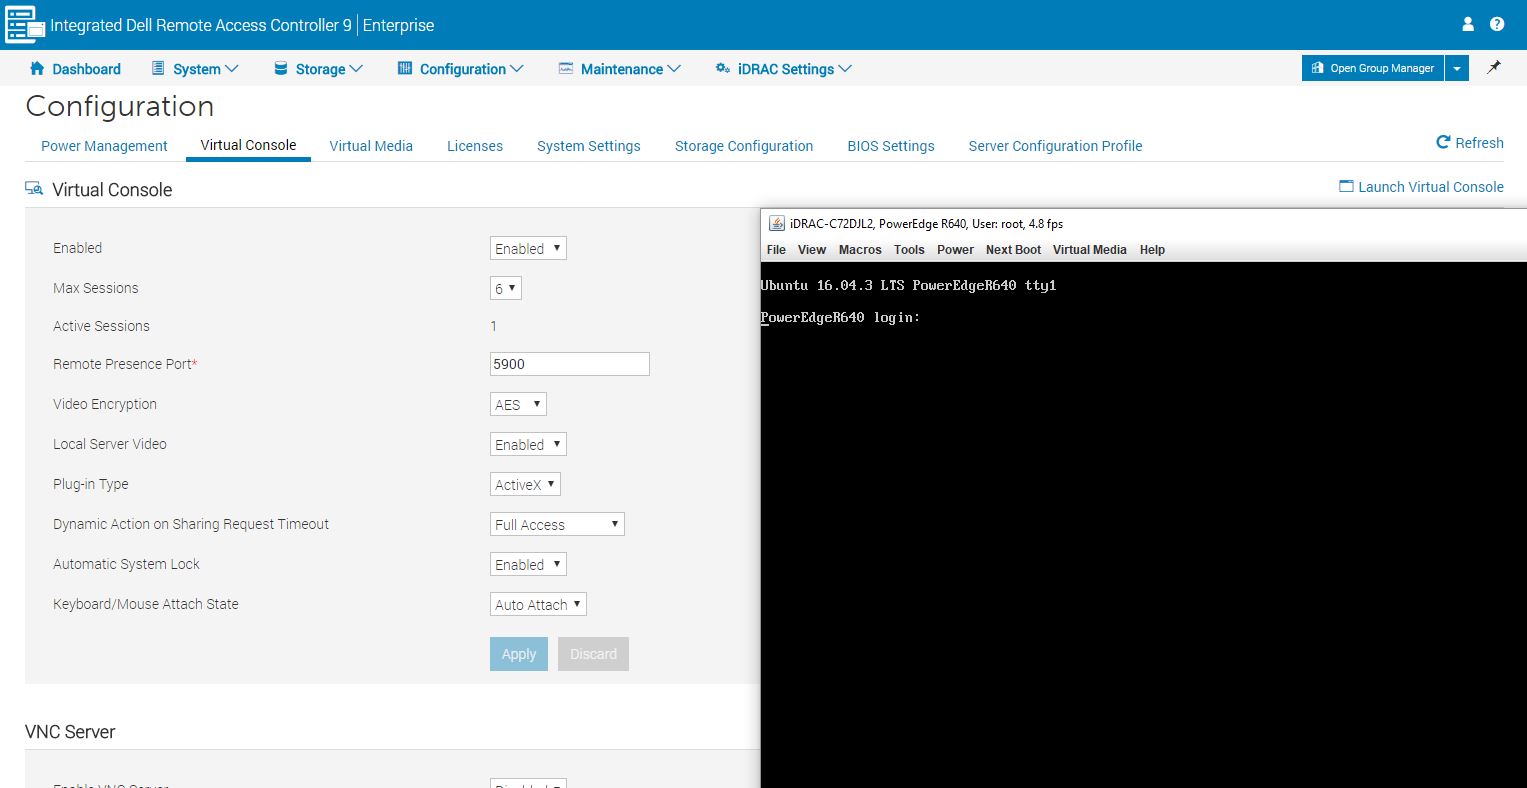Open the Automatic System Lock dropdown
Viewport: 1527px width, 788px height.
528,564
